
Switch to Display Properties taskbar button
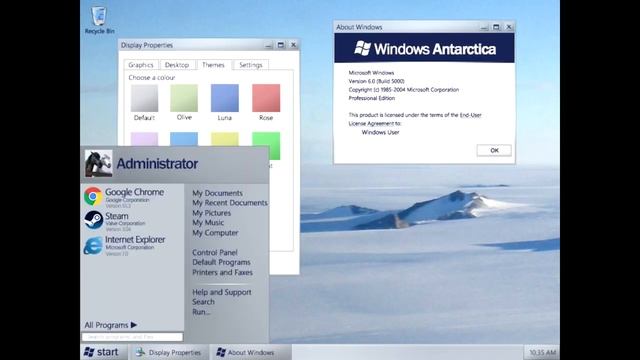coord(169,352)
